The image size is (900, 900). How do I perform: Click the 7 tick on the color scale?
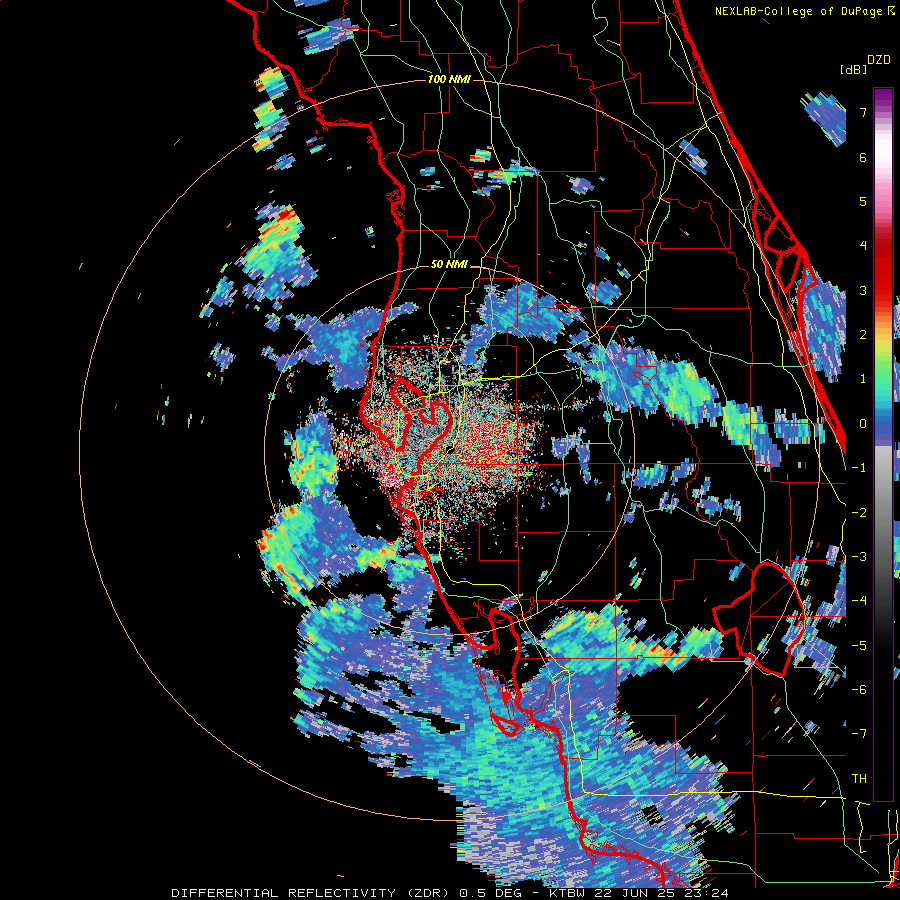click(x=863, y=112)
